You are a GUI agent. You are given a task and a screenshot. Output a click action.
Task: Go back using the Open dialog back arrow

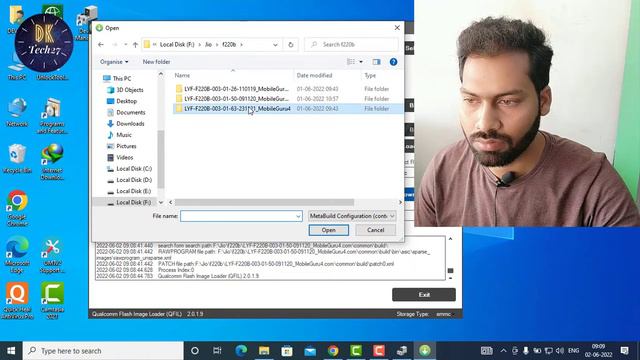[x=101, y=44]
